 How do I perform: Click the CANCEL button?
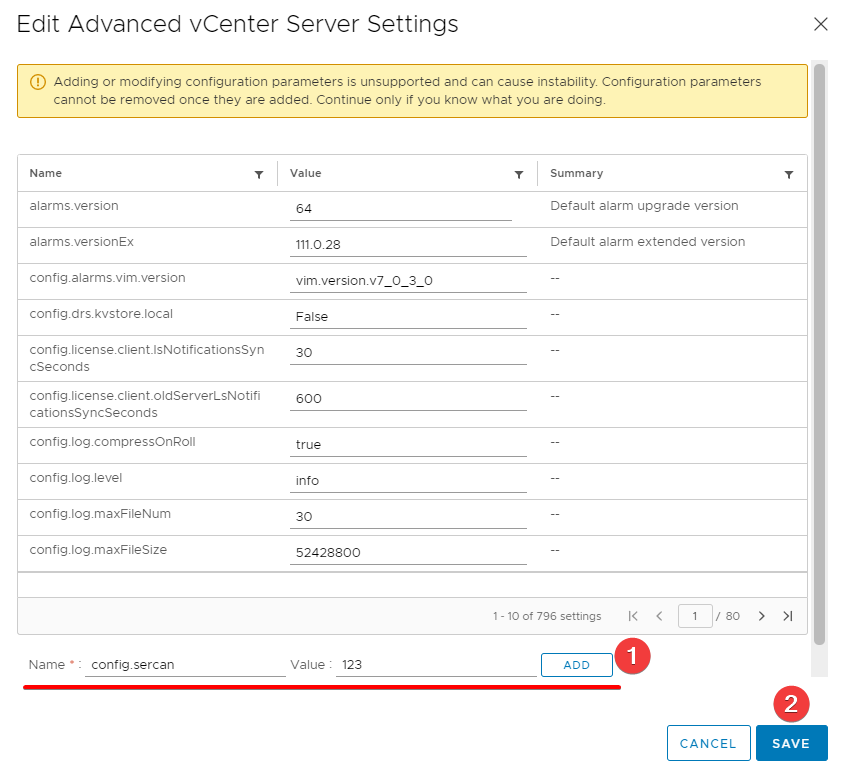coord(708,744)
